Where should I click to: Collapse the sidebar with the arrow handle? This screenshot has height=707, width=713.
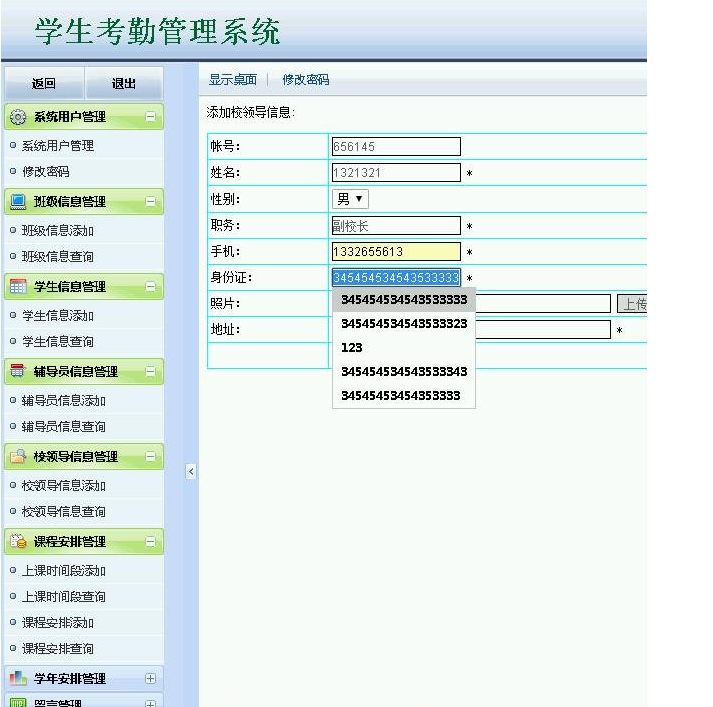191,471
